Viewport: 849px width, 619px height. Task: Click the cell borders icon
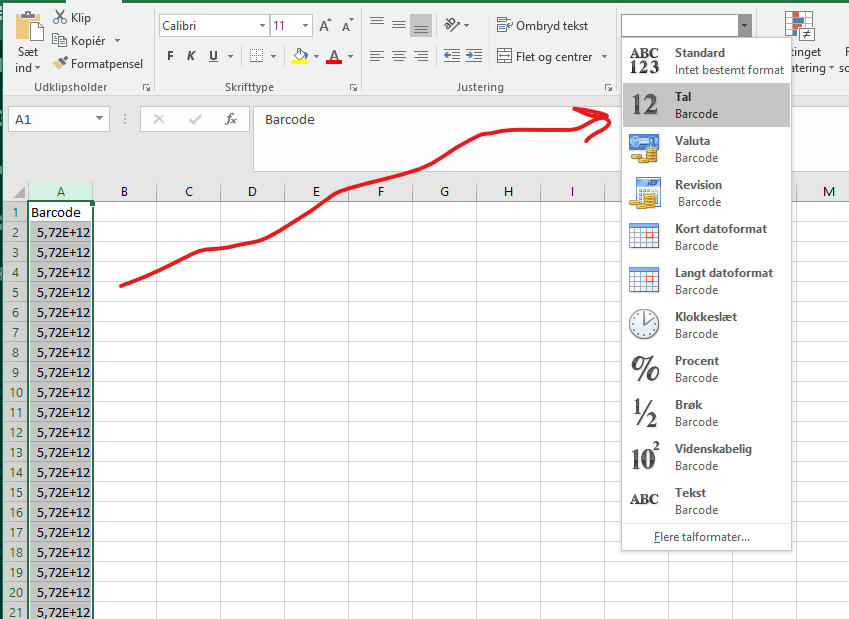[257, 56]
